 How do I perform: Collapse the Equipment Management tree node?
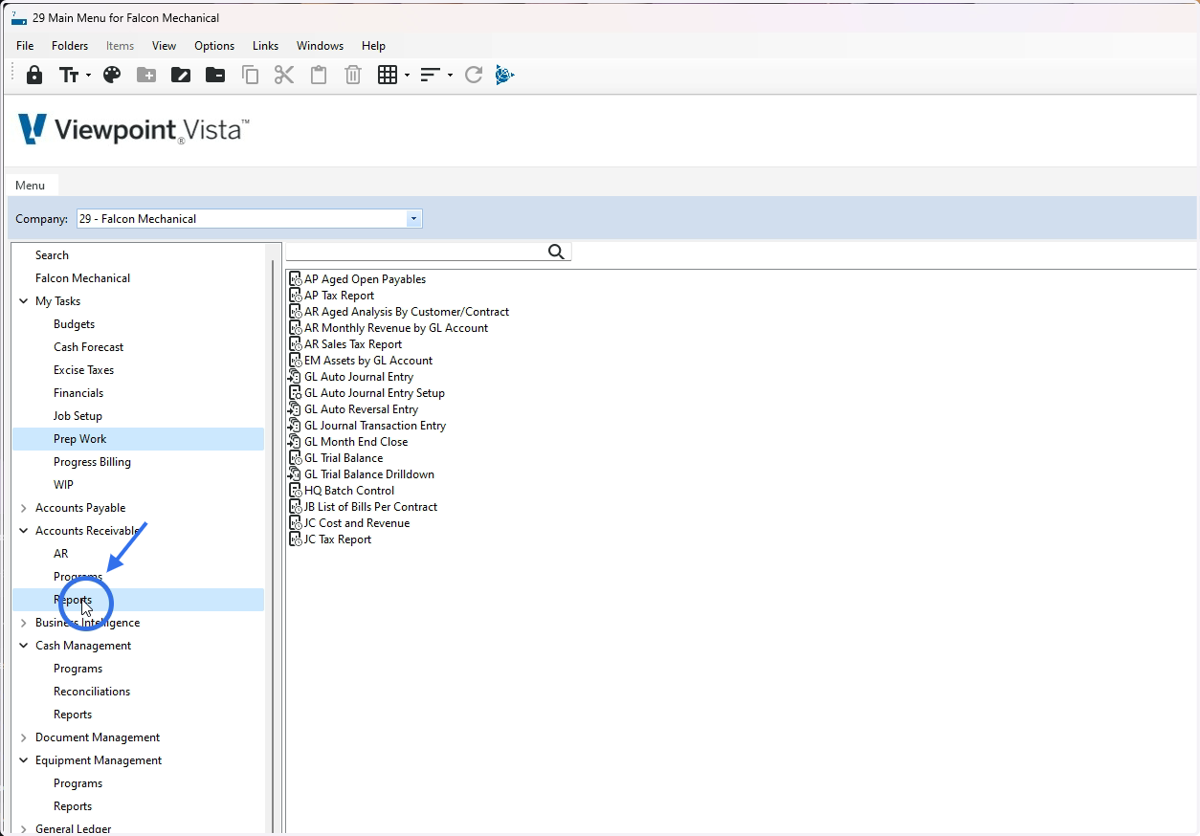point(24,761)
